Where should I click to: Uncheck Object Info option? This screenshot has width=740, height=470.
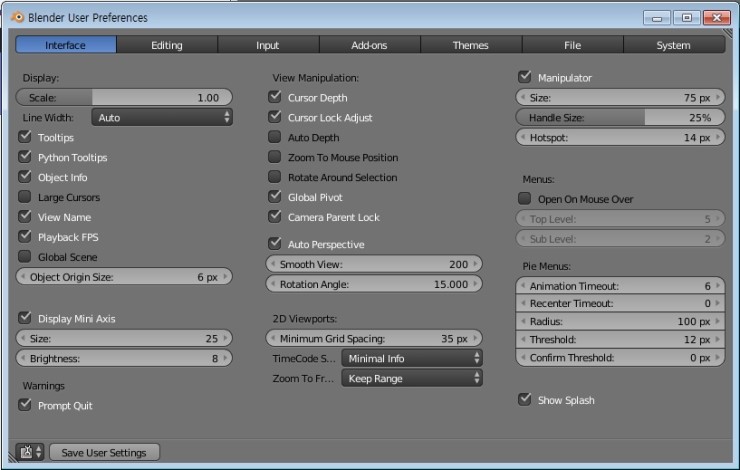[25, 176]
